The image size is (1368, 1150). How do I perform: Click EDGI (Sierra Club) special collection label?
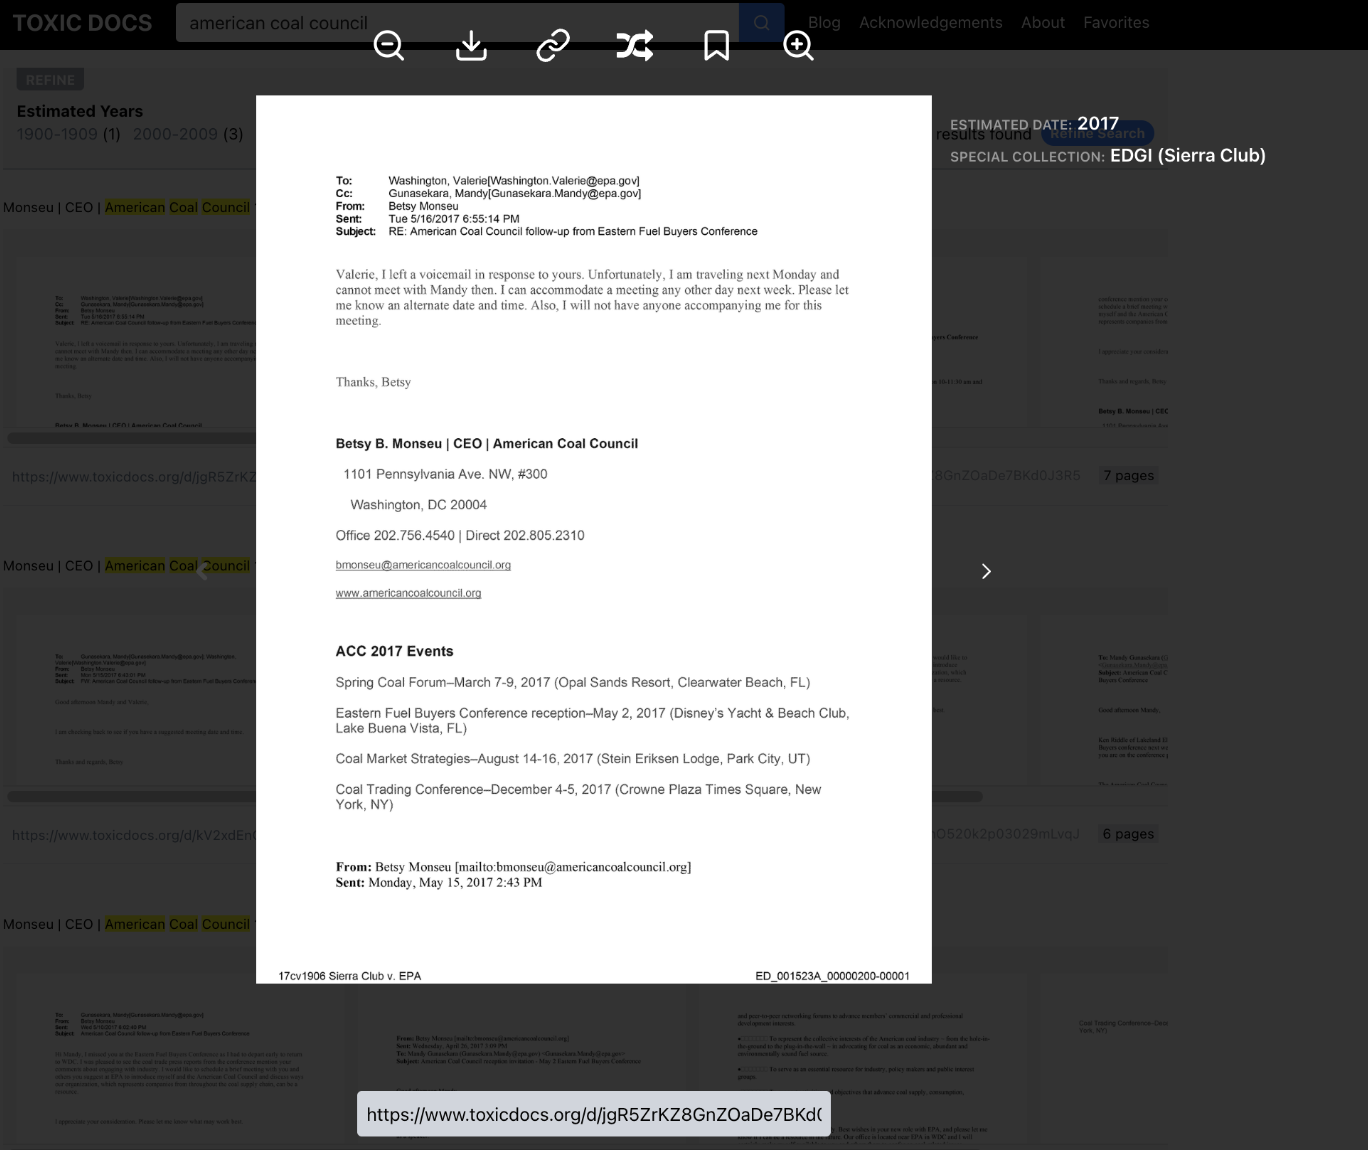[x=1187, y=155]
